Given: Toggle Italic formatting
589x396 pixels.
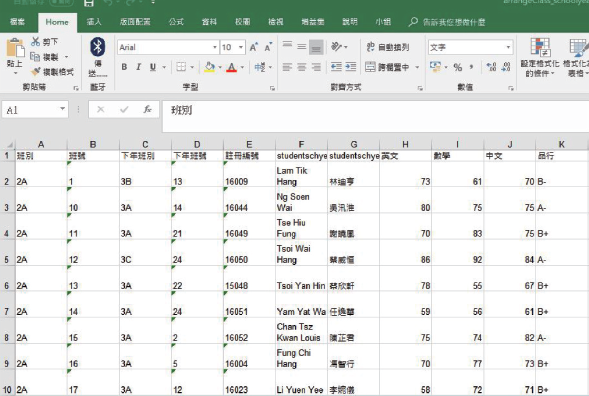Looking at the screenshot, I should [x=139, y=67].
